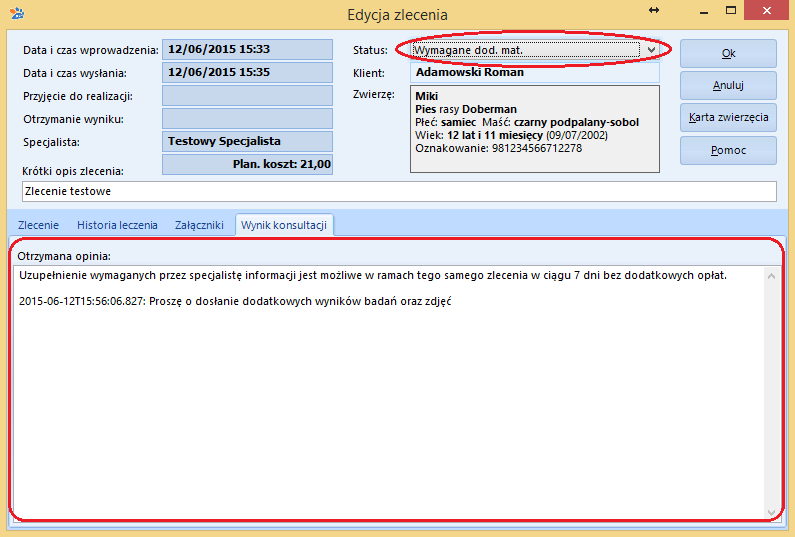Viewport: 795px width, 537px height.
Task: Close the Edycja zlecenia window
Action: [767, 11]
